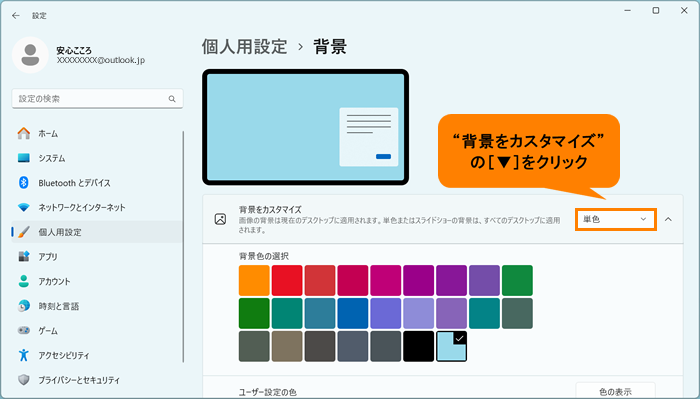Click the privacy shield icon
The width and height of the screenshot is (700, 399).
pyautogui.click(x=24, y=380)
